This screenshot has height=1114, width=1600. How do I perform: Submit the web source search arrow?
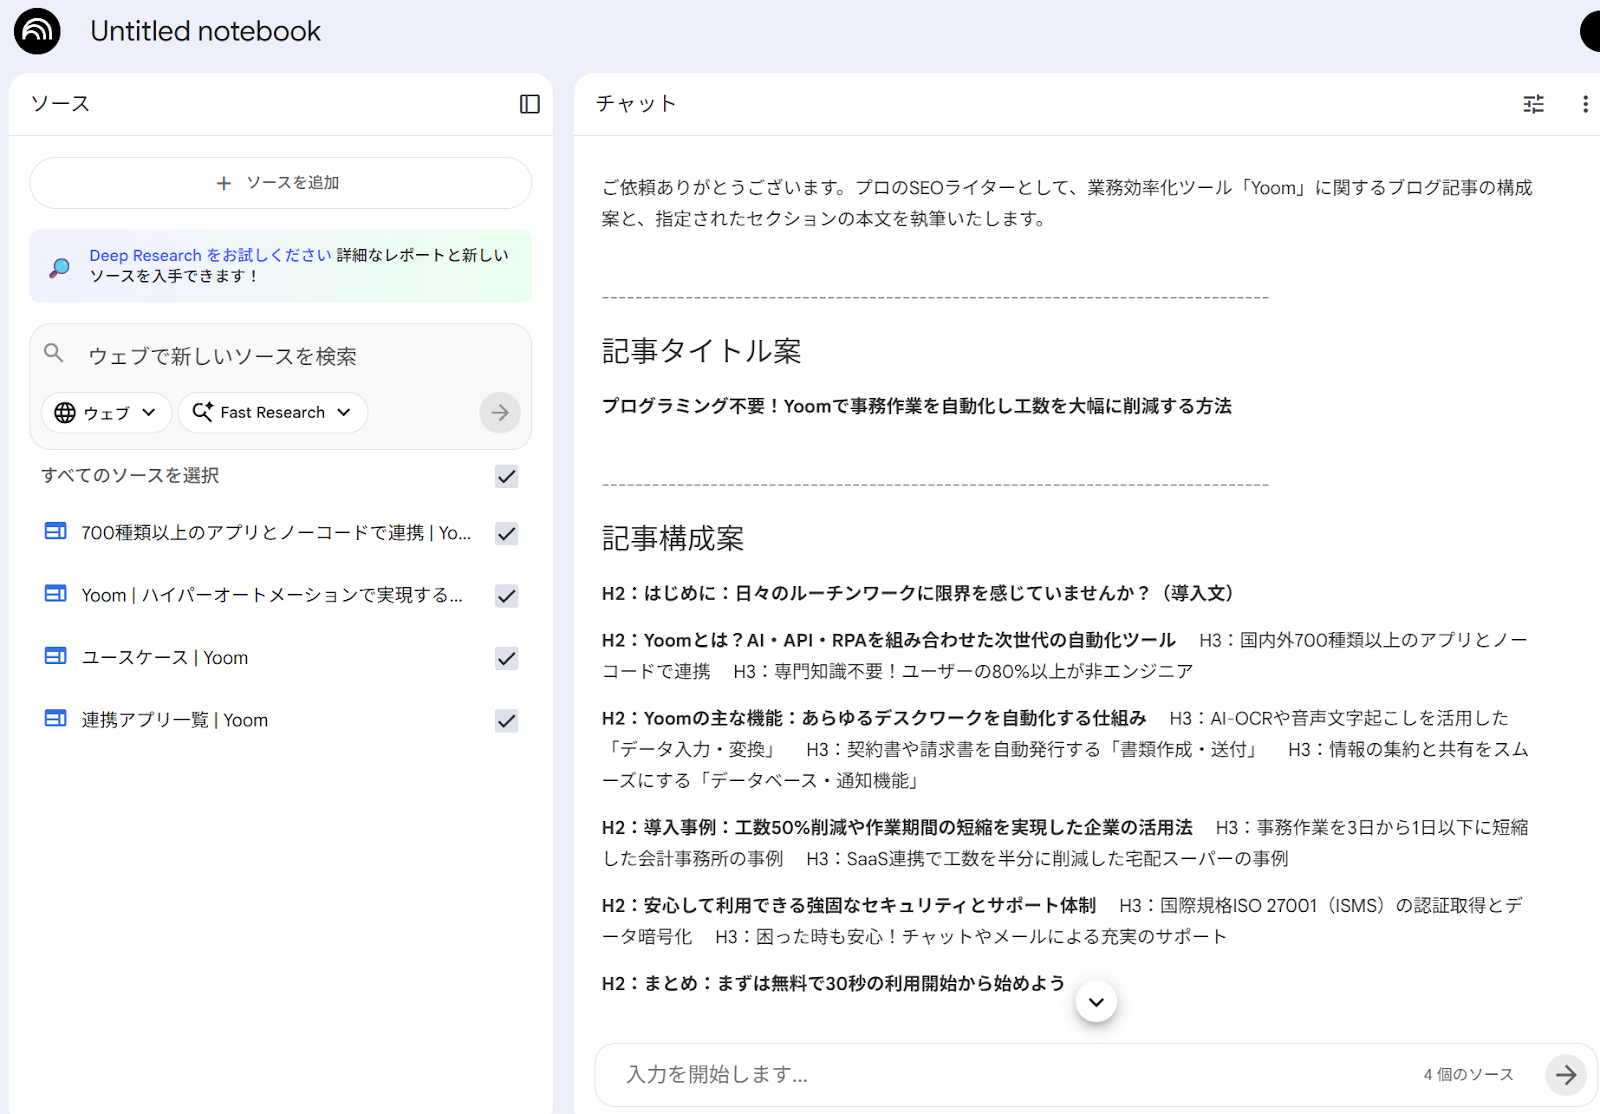[500, 413]
